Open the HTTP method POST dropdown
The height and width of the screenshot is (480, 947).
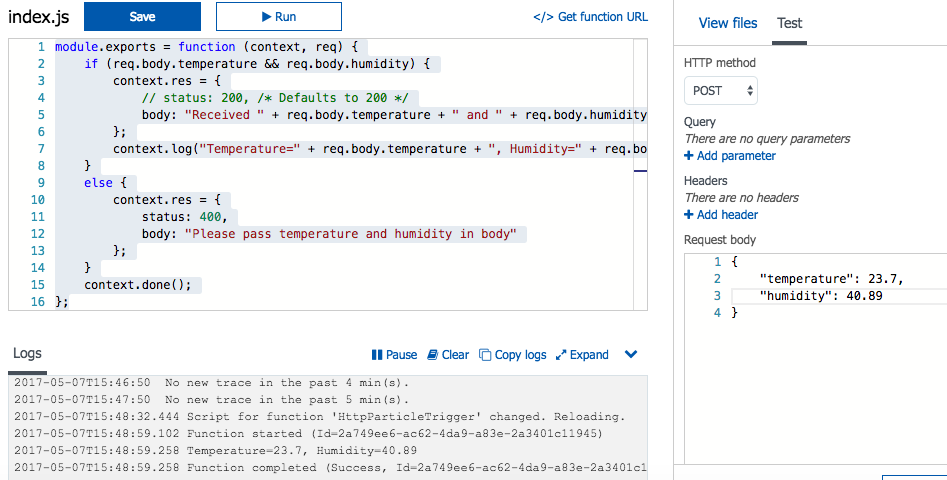click(720, 91)
